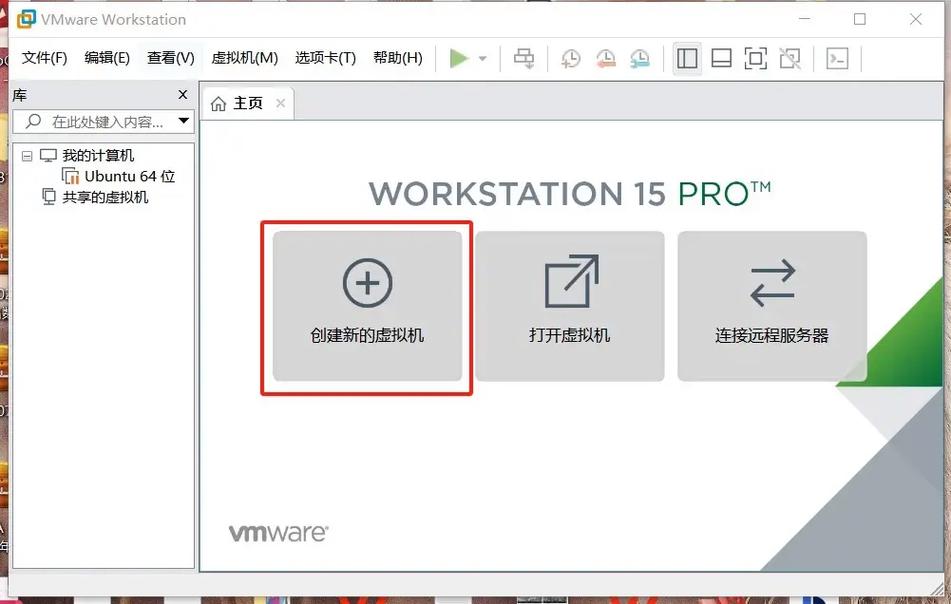Open the library search filter dropdown arrow

click(x=183, y=121)
